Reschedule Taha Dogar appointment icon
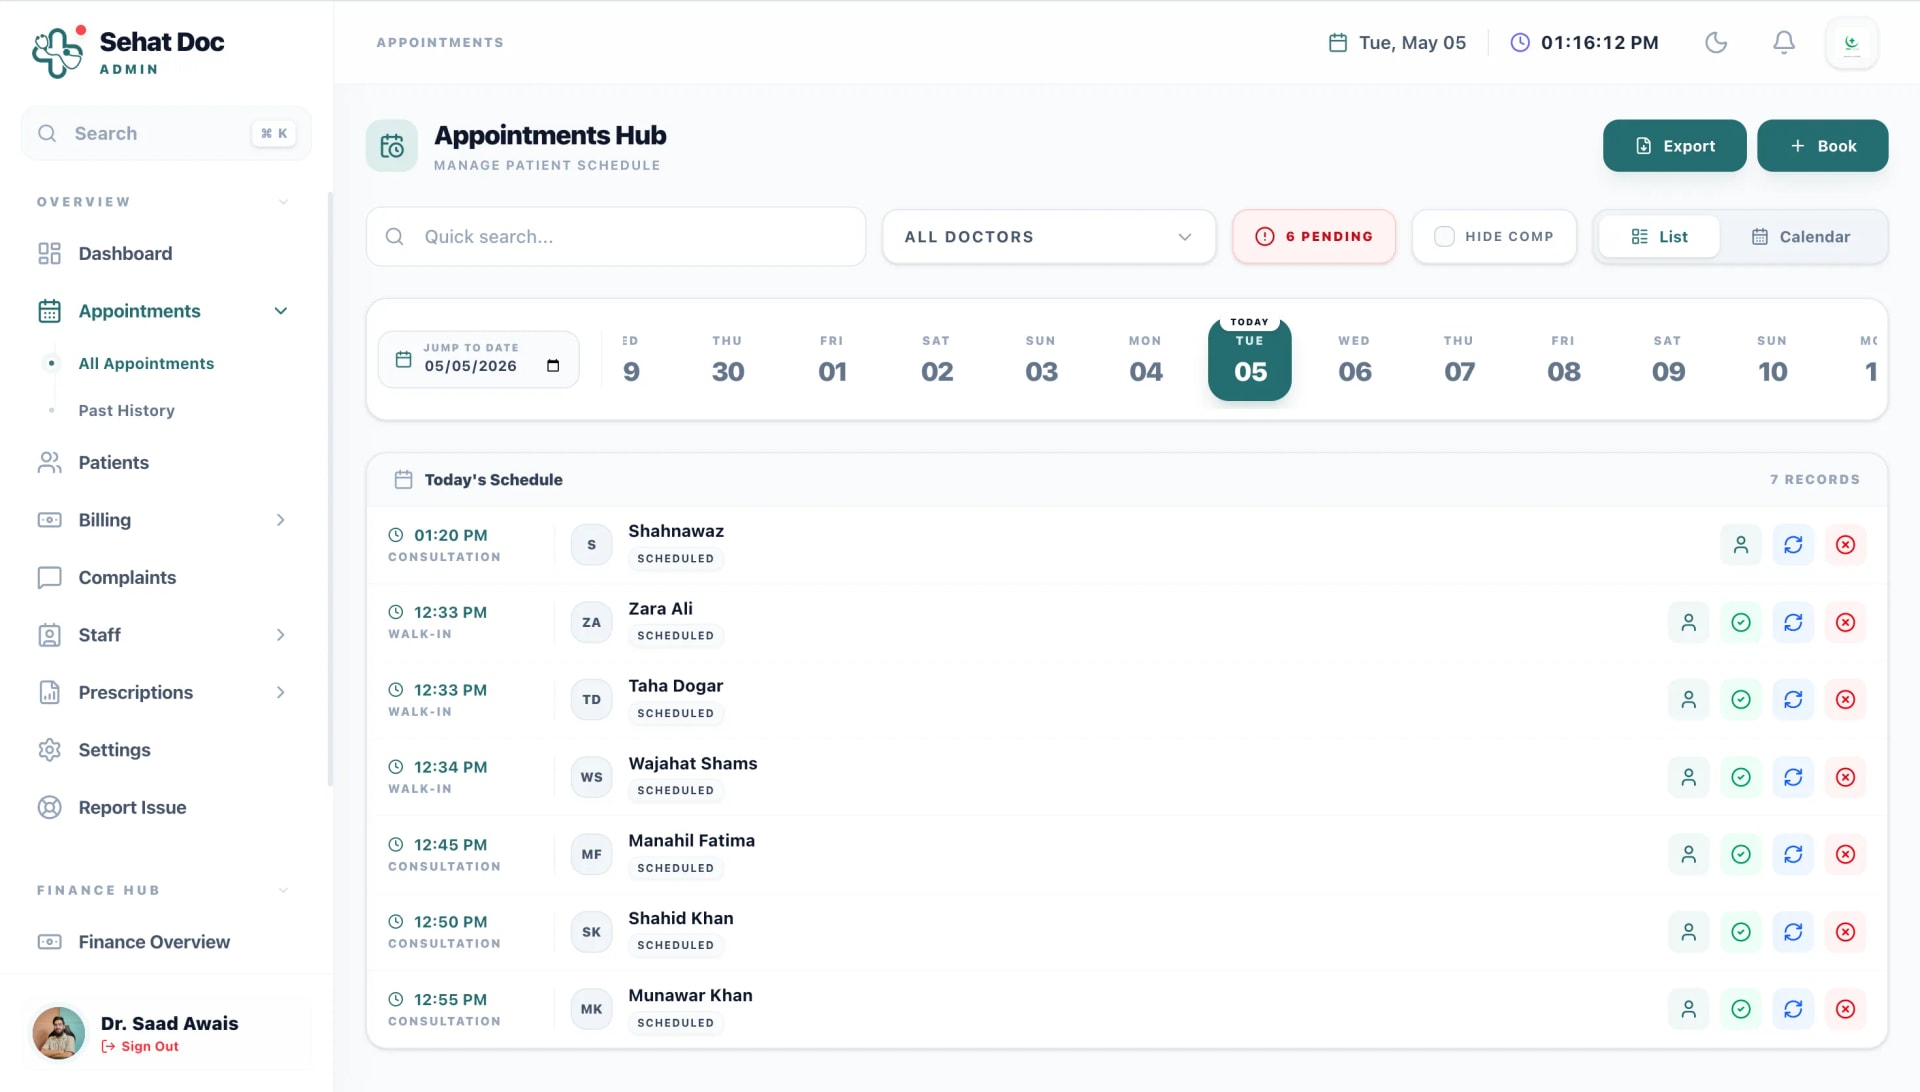The image size is (1920, 1092). click(x=1793, y=700)
